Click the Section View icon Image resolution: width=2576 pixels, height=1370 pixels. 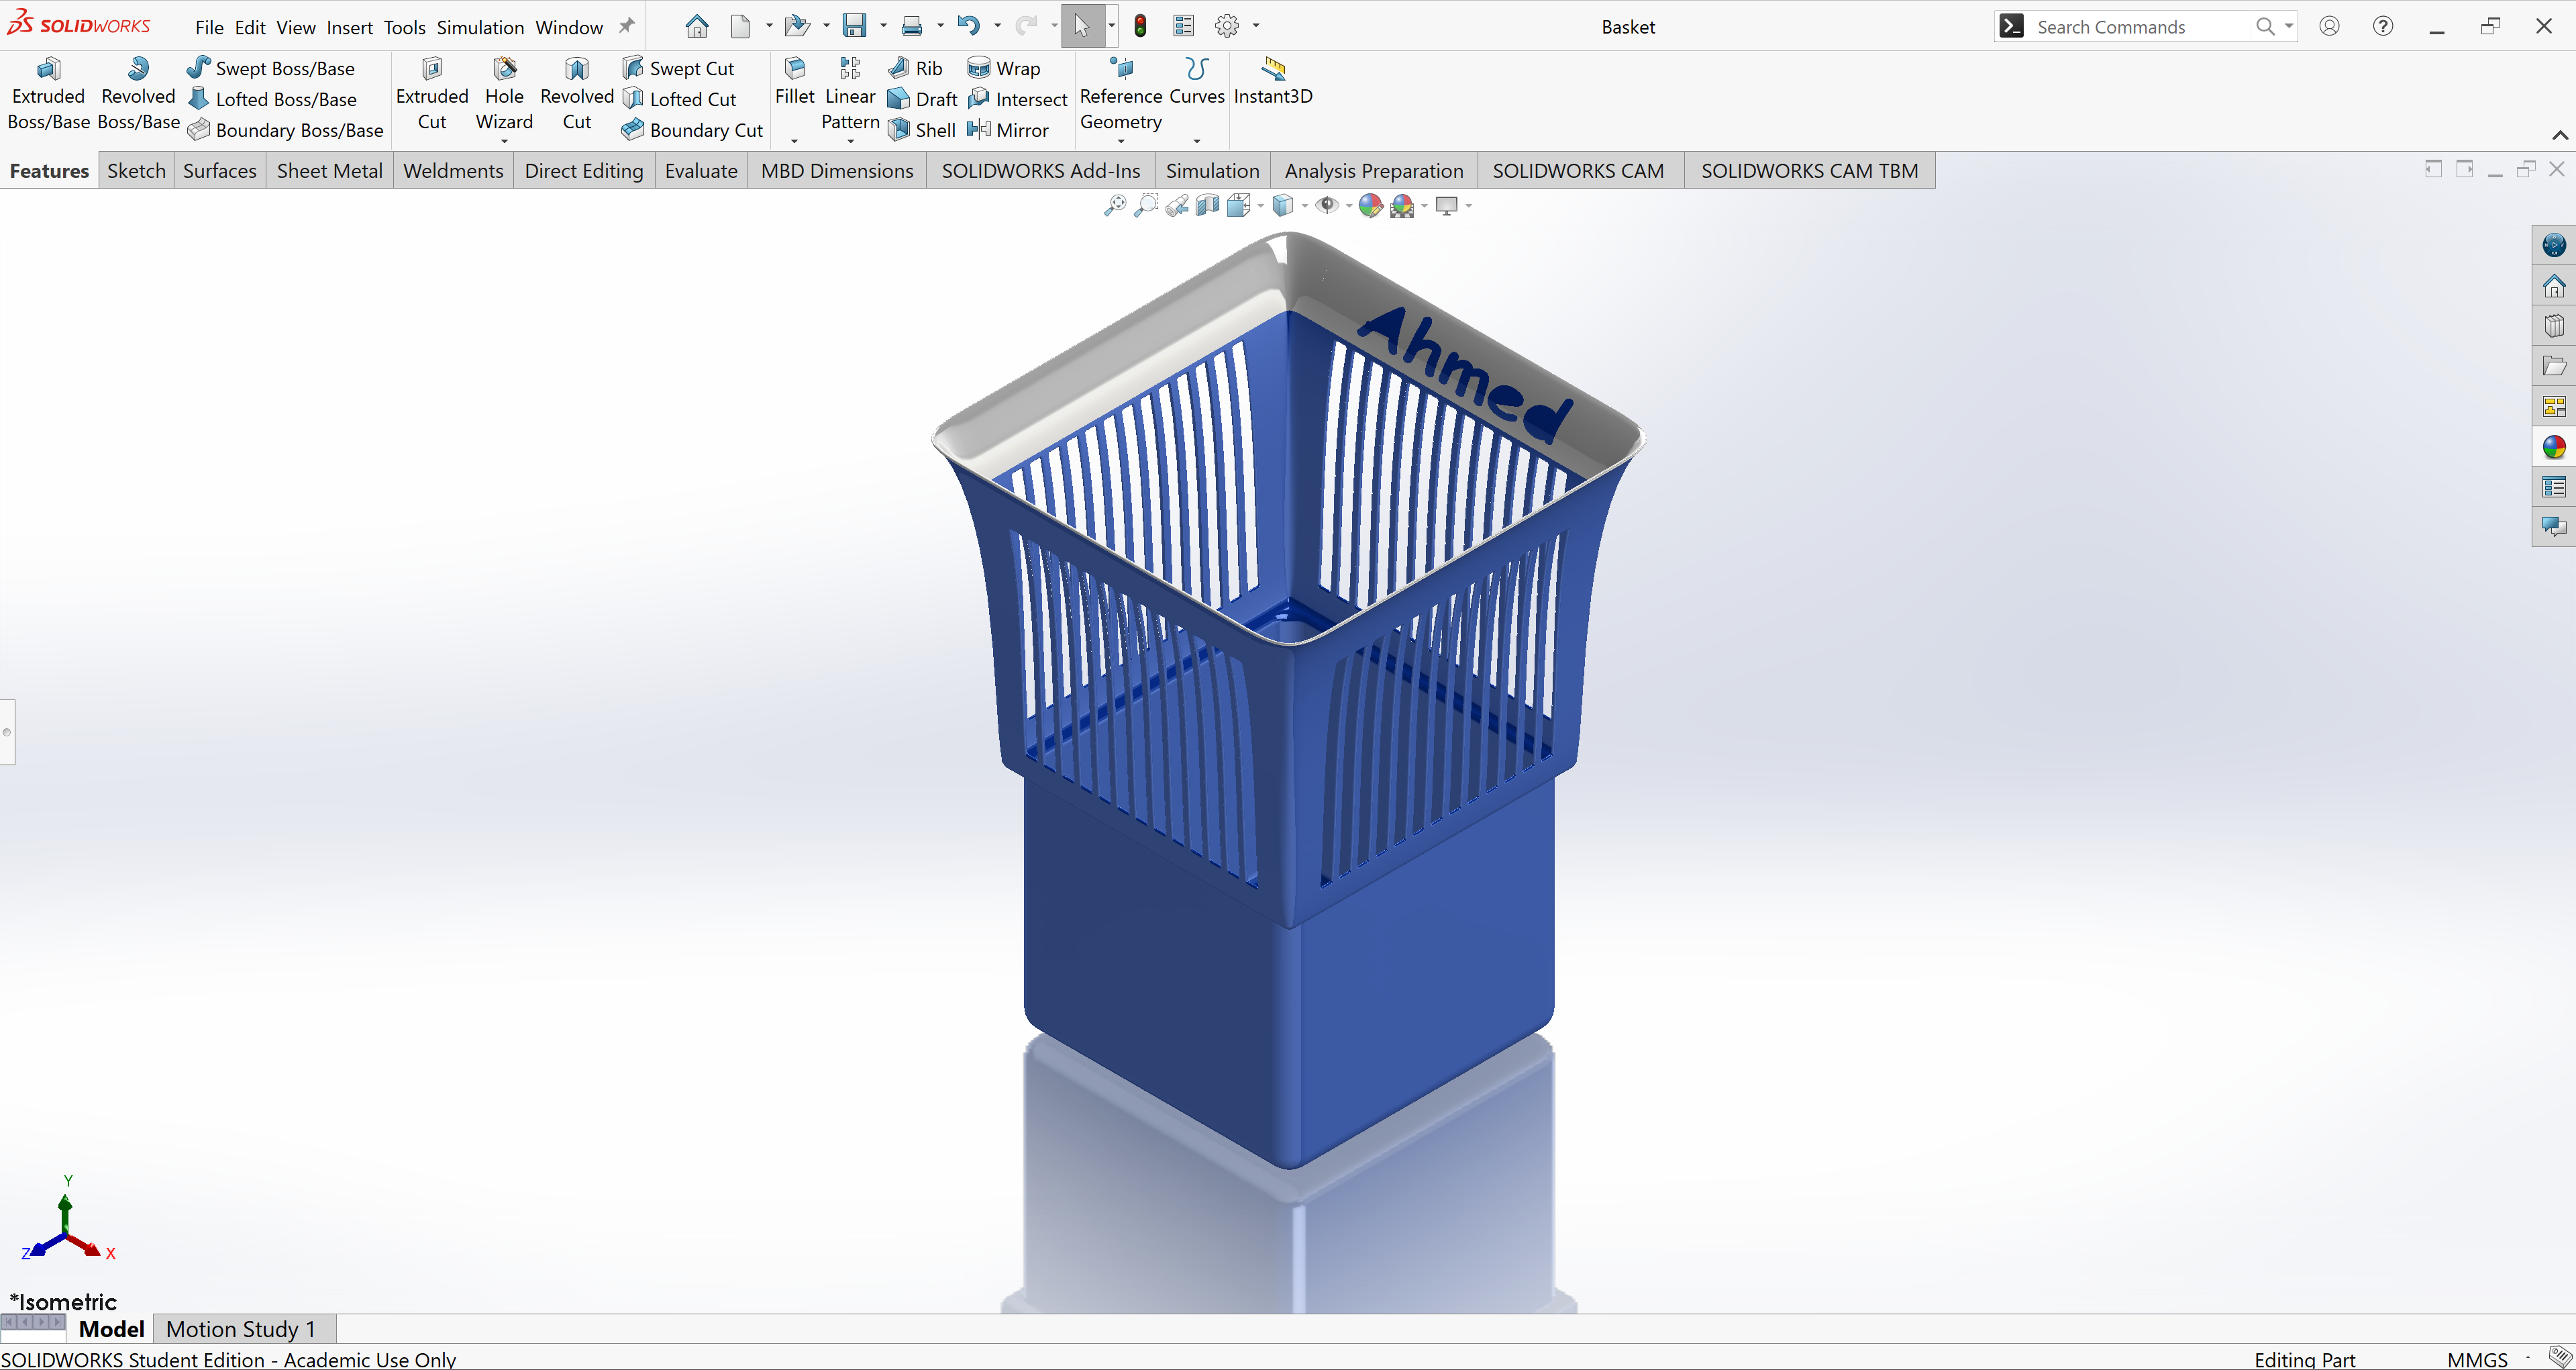1208,205
